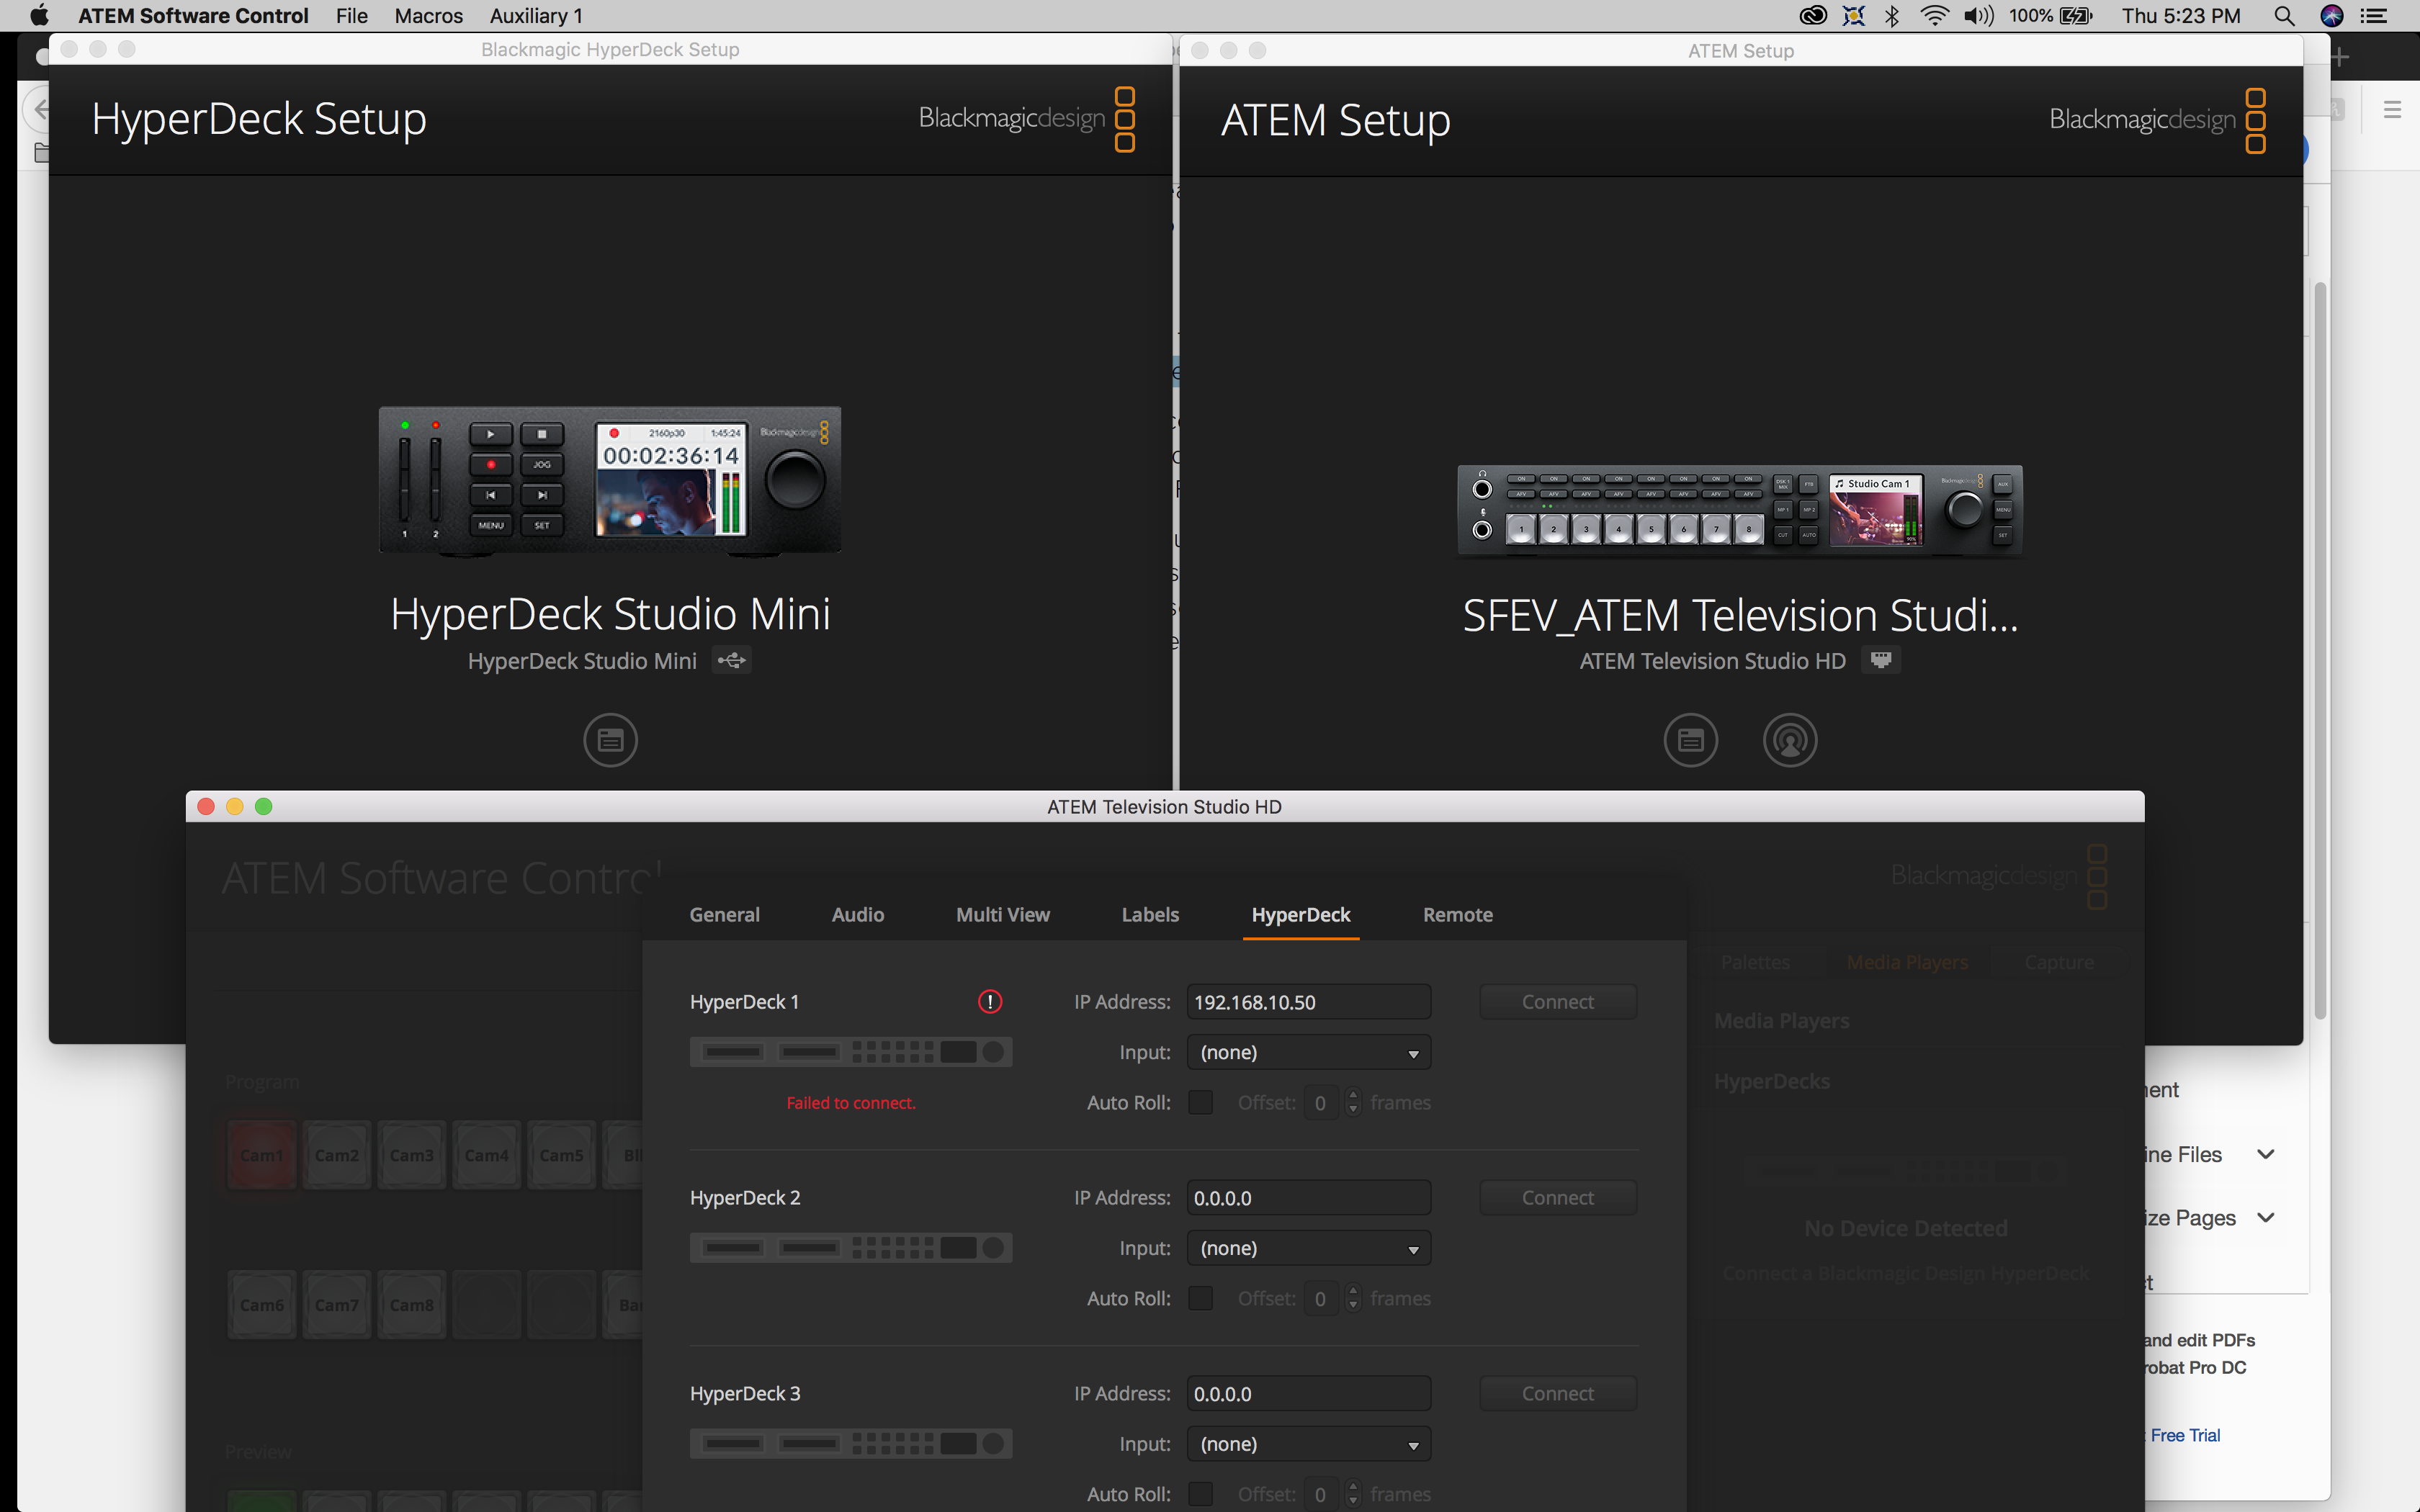Select HyperDeck settings tab
The width and height of the screenshot is (2420, 1512).
click(x=1301, y=914)
